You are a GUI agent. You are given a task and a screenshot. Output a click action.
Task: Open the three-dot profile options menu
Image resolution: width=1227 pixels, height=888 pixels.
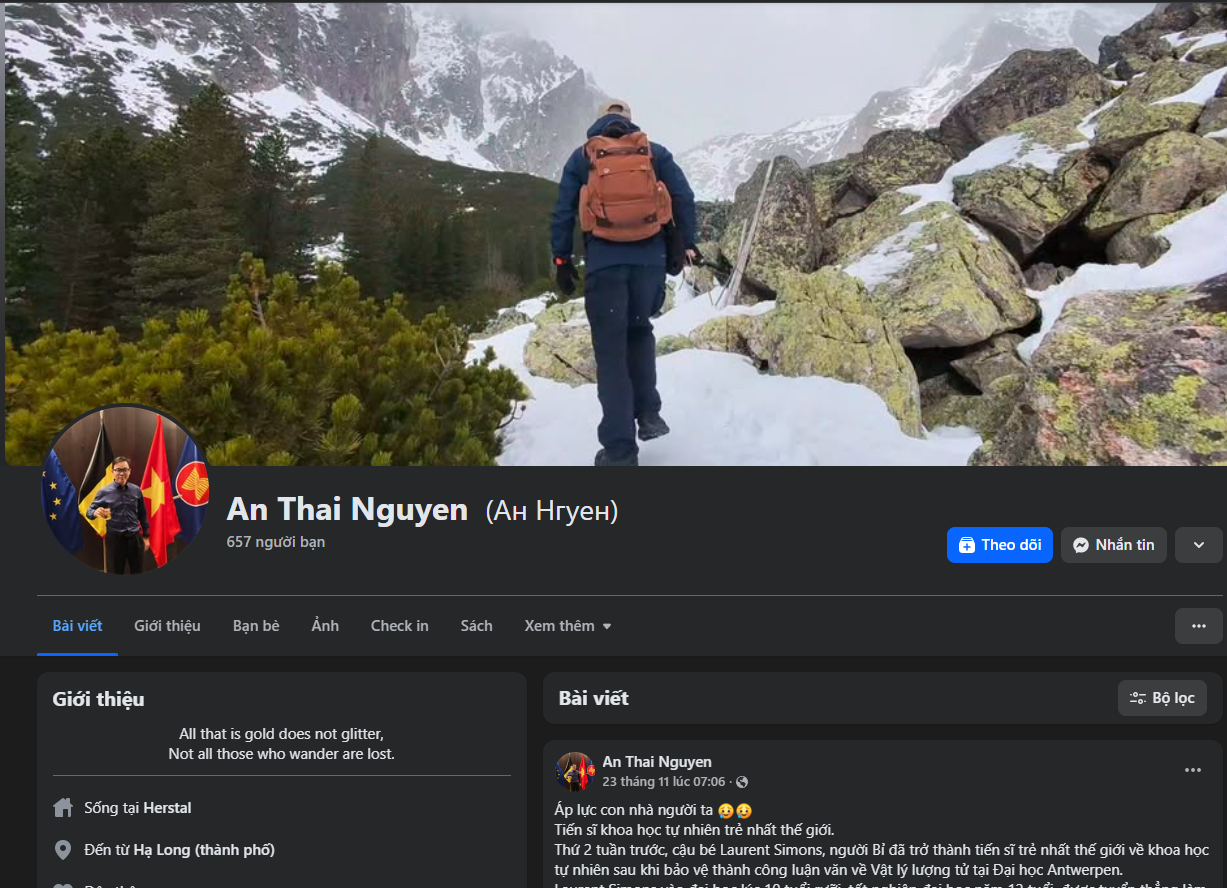pos(1198,626)
